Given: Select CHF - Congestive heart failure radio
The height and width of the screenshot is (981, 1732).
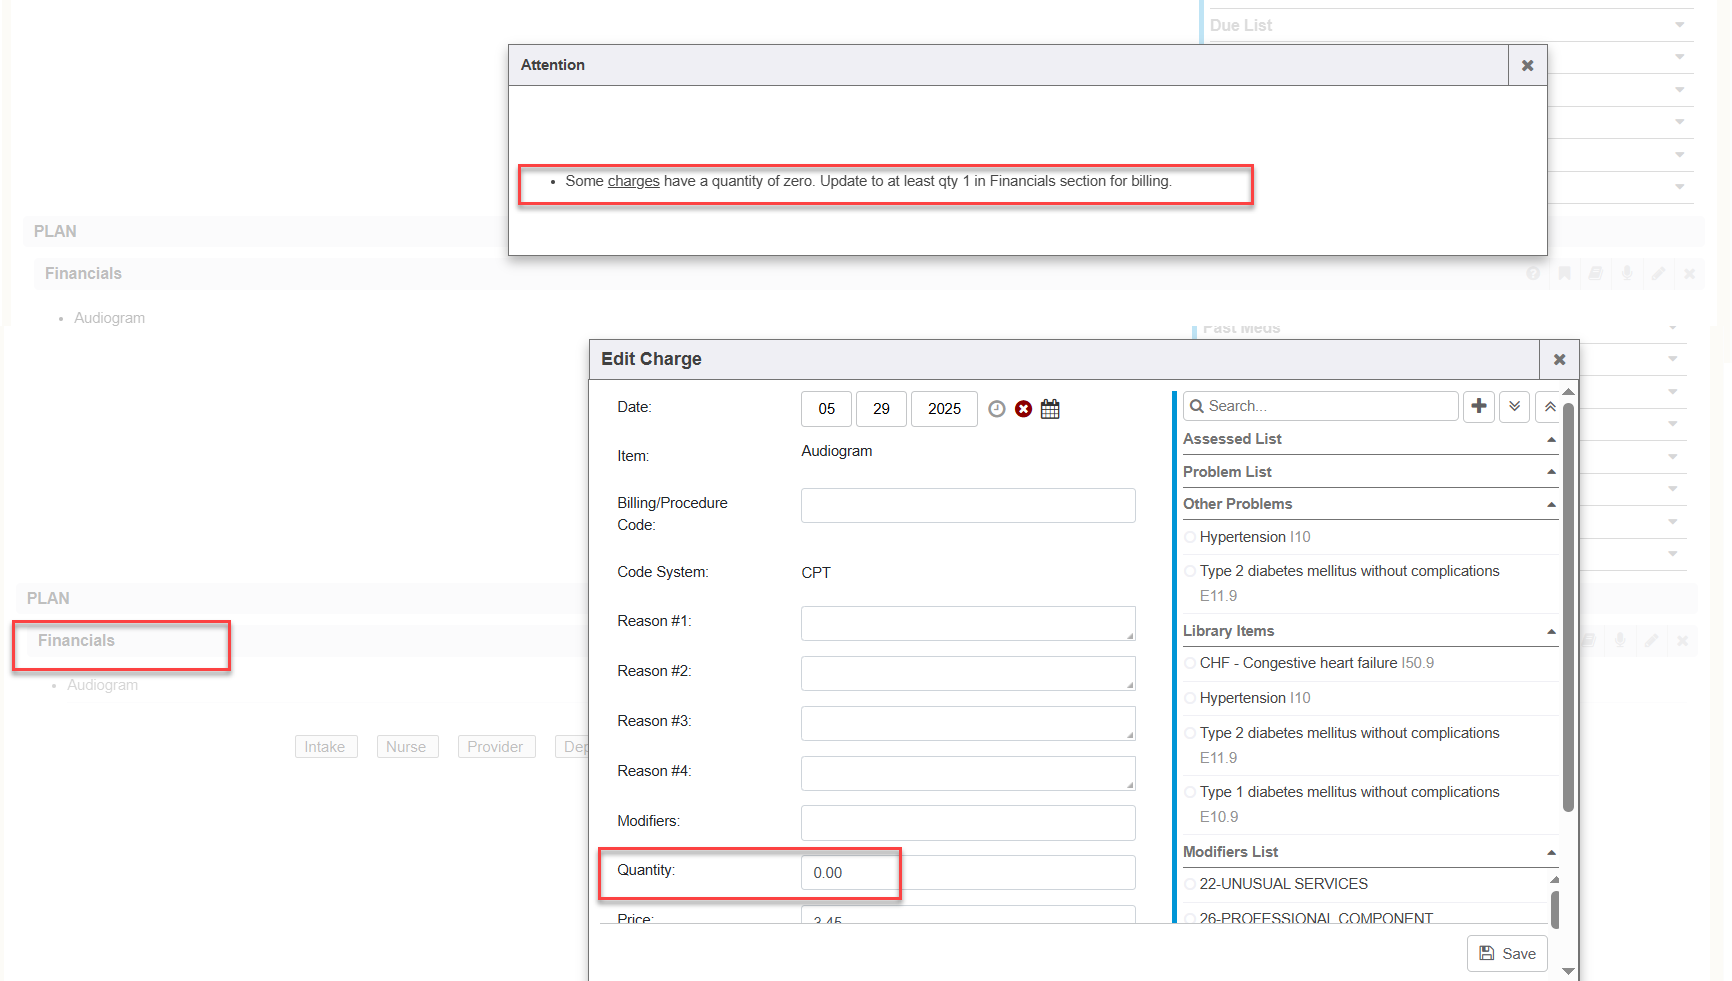Looking at the screenshot, I should (x=1190, y=664).
